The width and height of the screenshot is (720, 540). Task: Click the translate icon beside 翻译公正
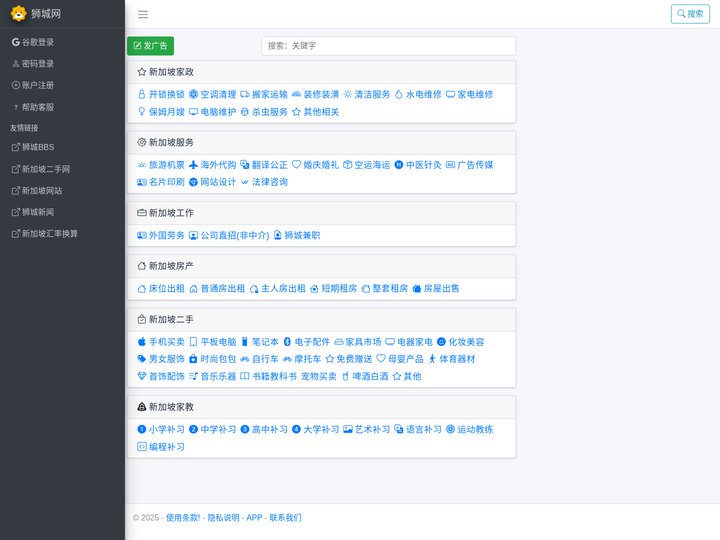(245, 164)
